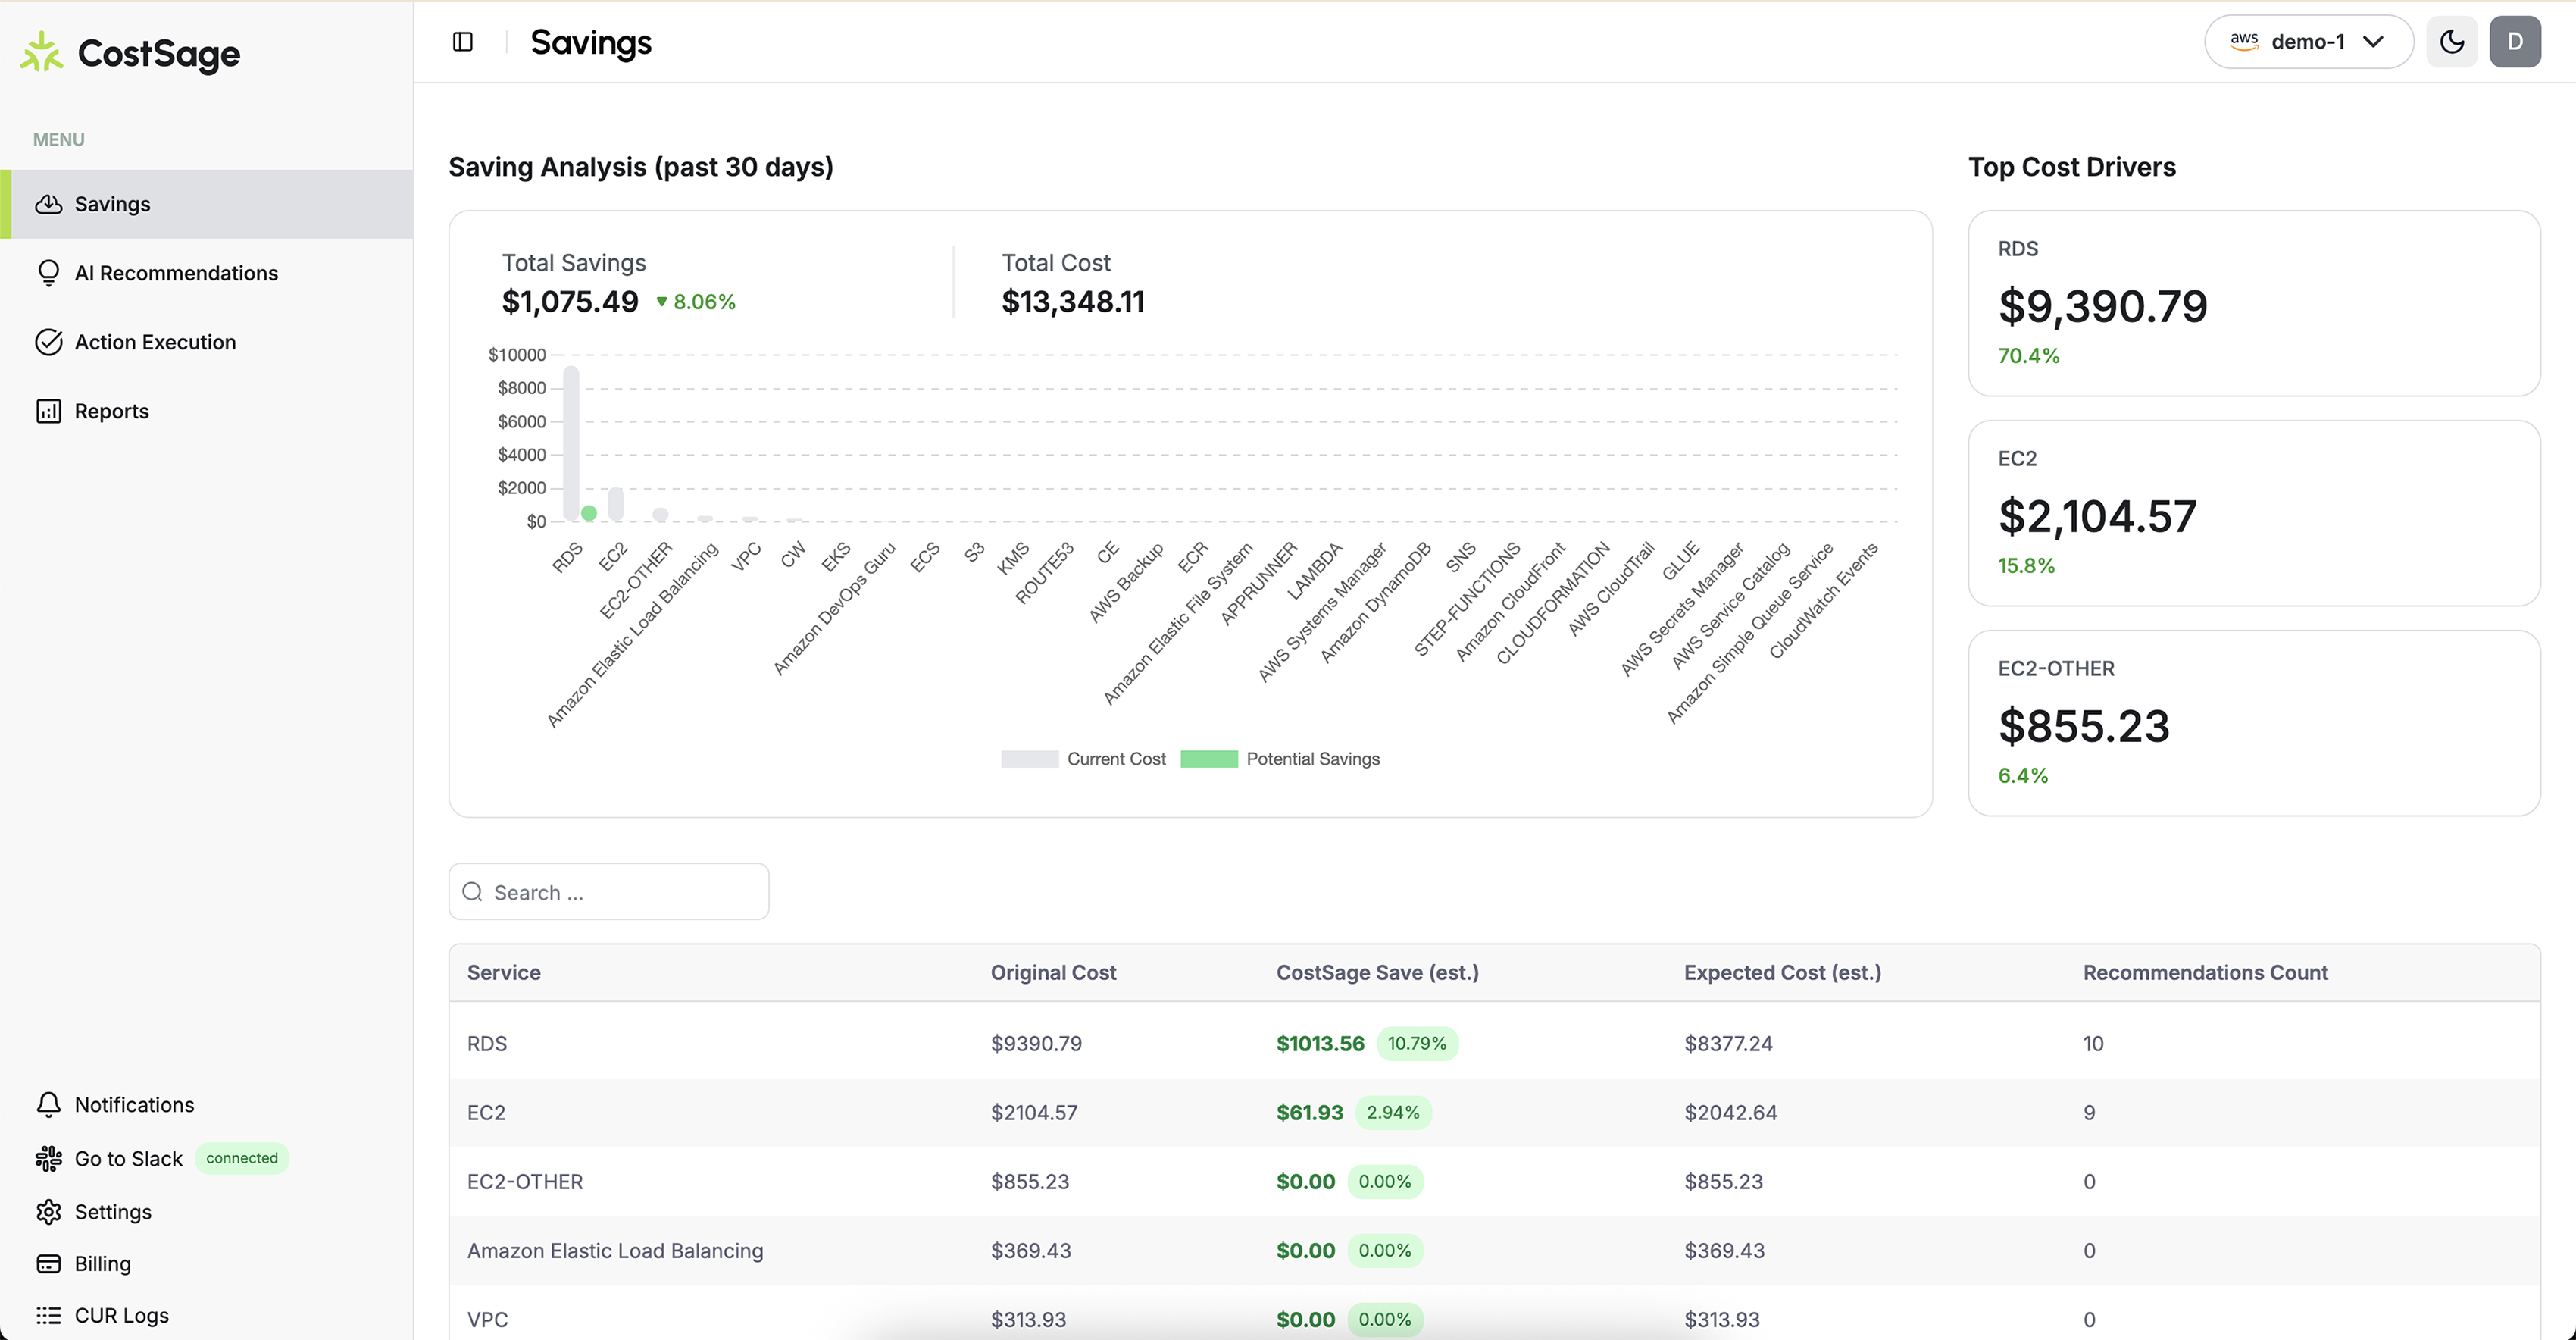The height and width of the screenshot is (1340, 2576).
Task: Sort by Original Cost column header
Action: (1053, 972)
